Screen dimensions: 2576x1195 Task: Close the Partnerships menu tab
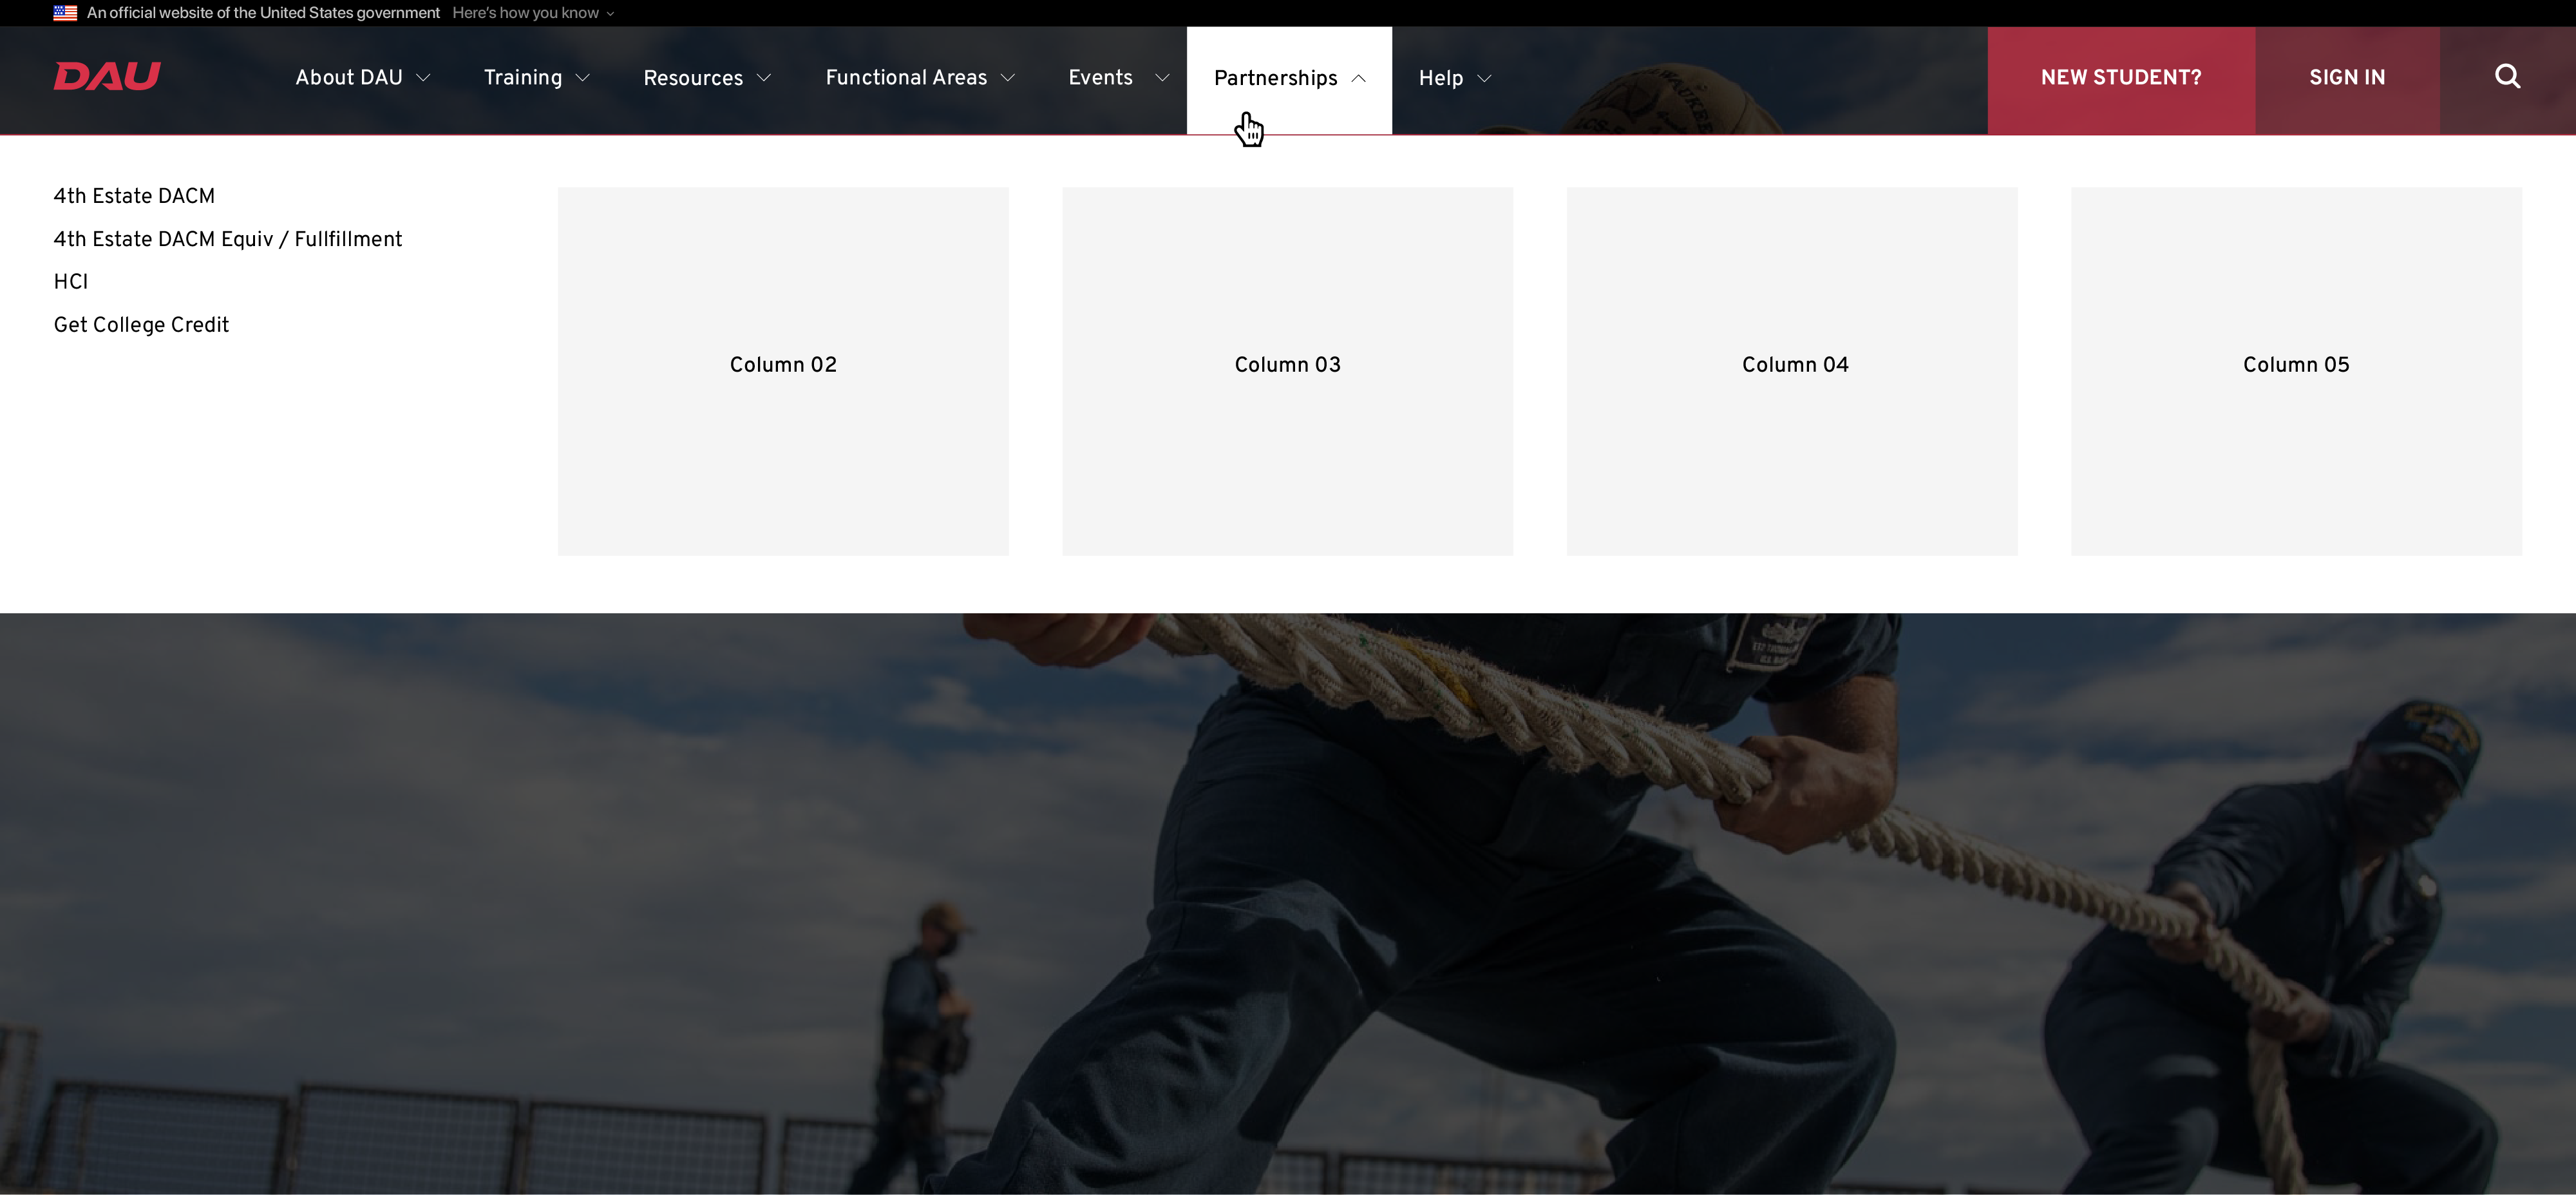click(1289, 80)
